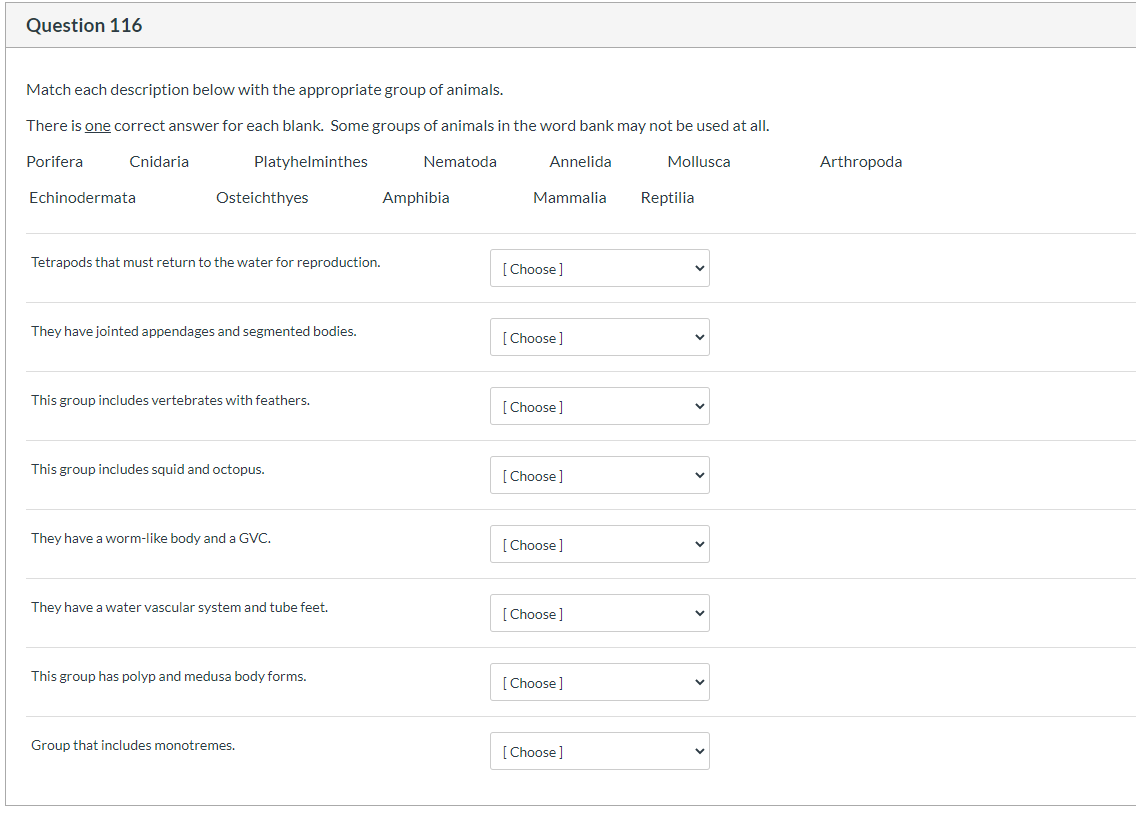Select the word Osteichthyes
1136x817 pixels.
click(262, 198)
